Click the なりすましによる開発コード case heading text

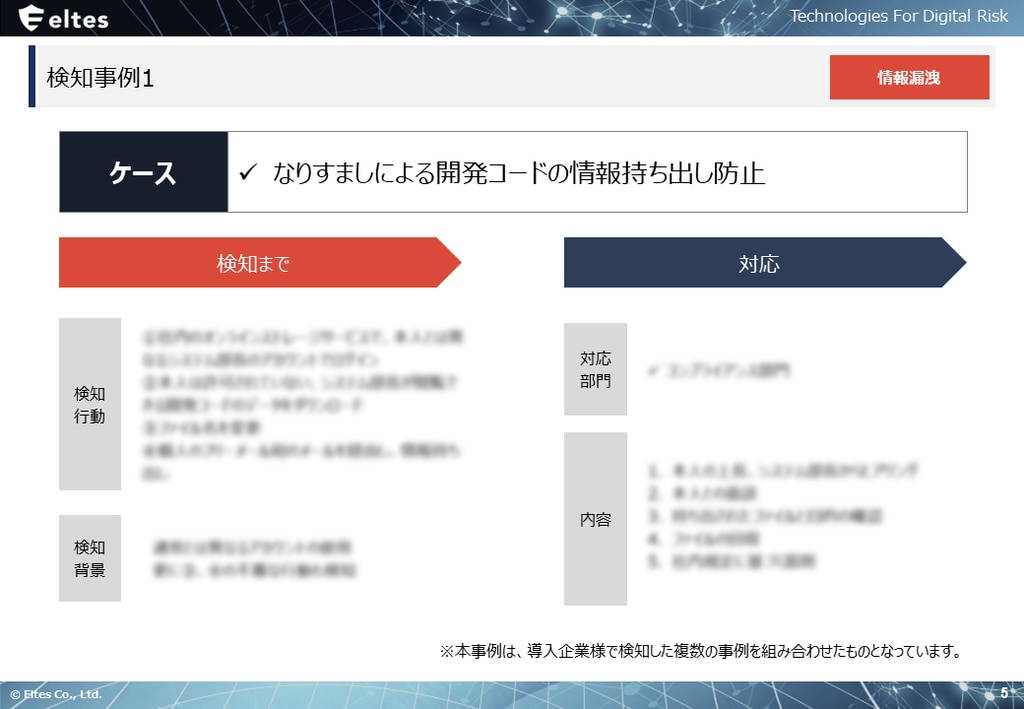pos(518,173)
